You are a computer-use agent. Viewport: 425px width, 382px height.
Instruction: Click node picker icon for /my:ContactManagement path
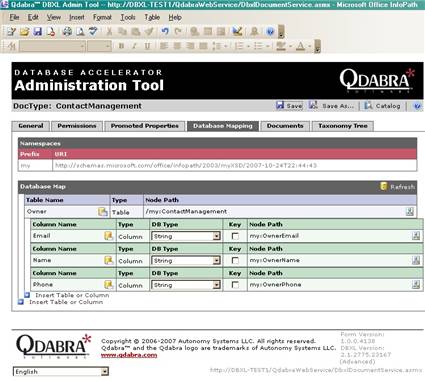point(410,211)
